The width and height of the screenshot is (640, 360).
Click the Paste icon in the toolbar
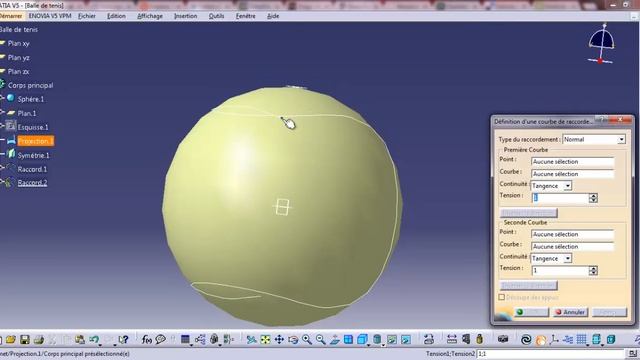tap(80, 340)
